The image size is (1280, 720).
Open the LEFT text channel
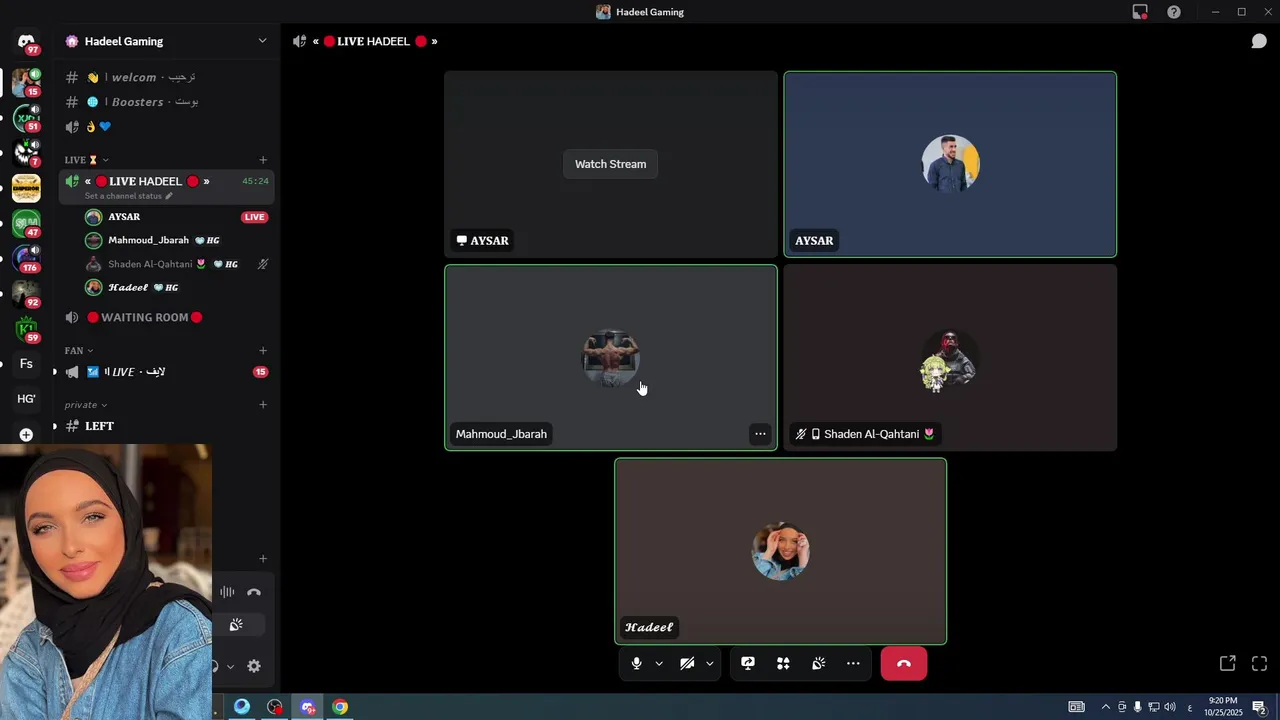pos(166,426)
